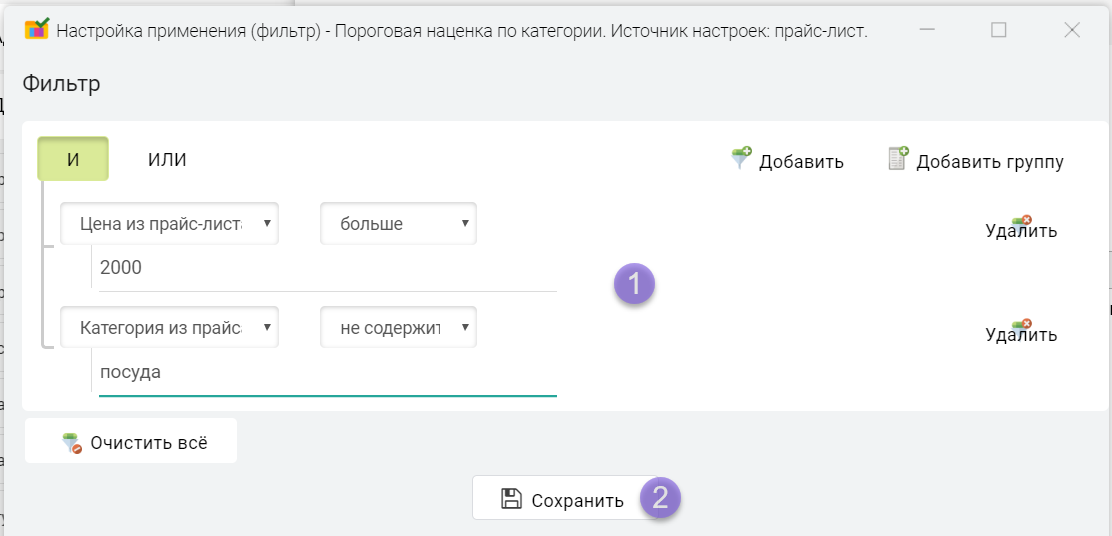The width and height of the screenshot is (1112, 536).
Task: Delete the Категория не содержит condition row
Action: coord(1021,333)
